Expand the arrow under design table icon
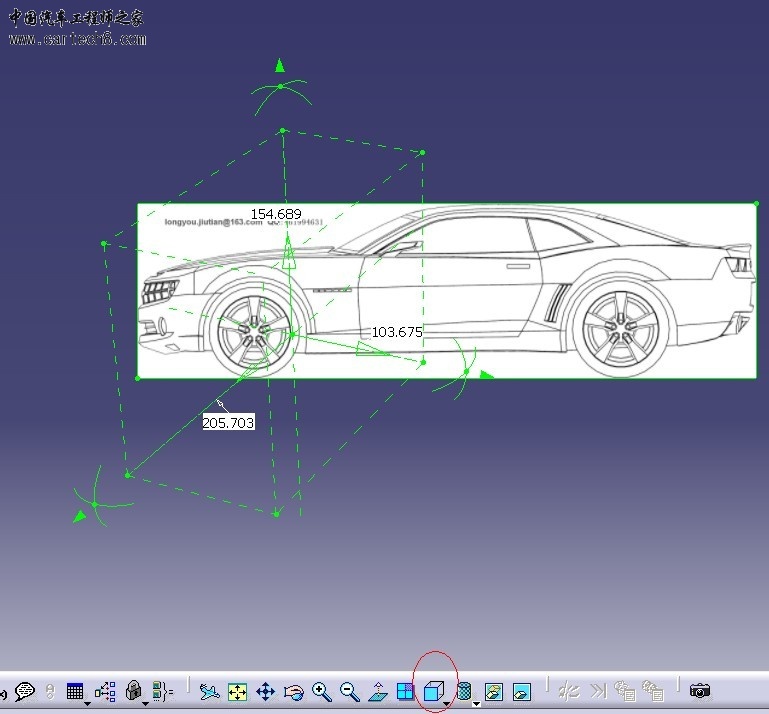769x714 pixels. pyautogui.click(x=88, y=704)
